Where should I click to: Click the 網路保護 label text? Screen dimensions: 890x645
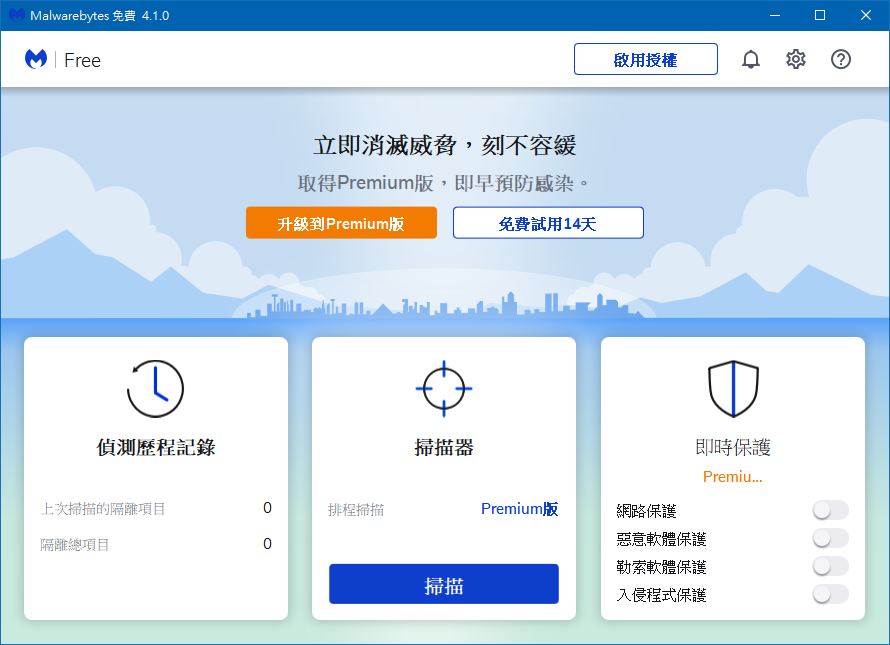coord(646,511)
